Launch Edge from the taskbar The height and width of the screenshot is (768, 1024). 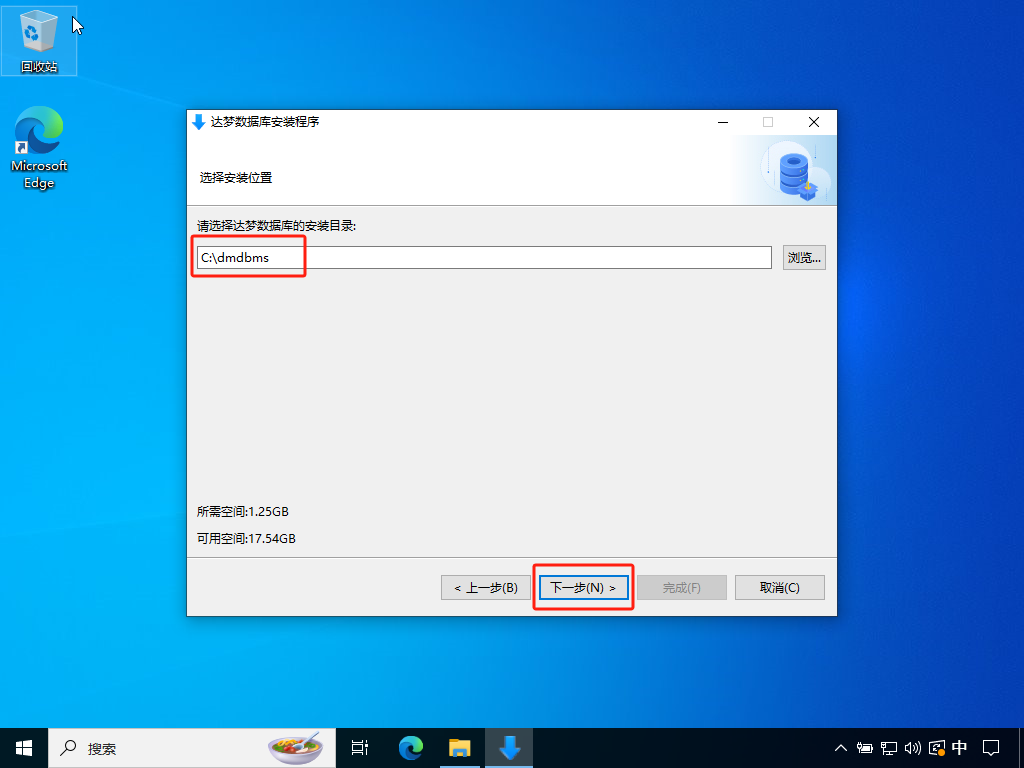410,748
